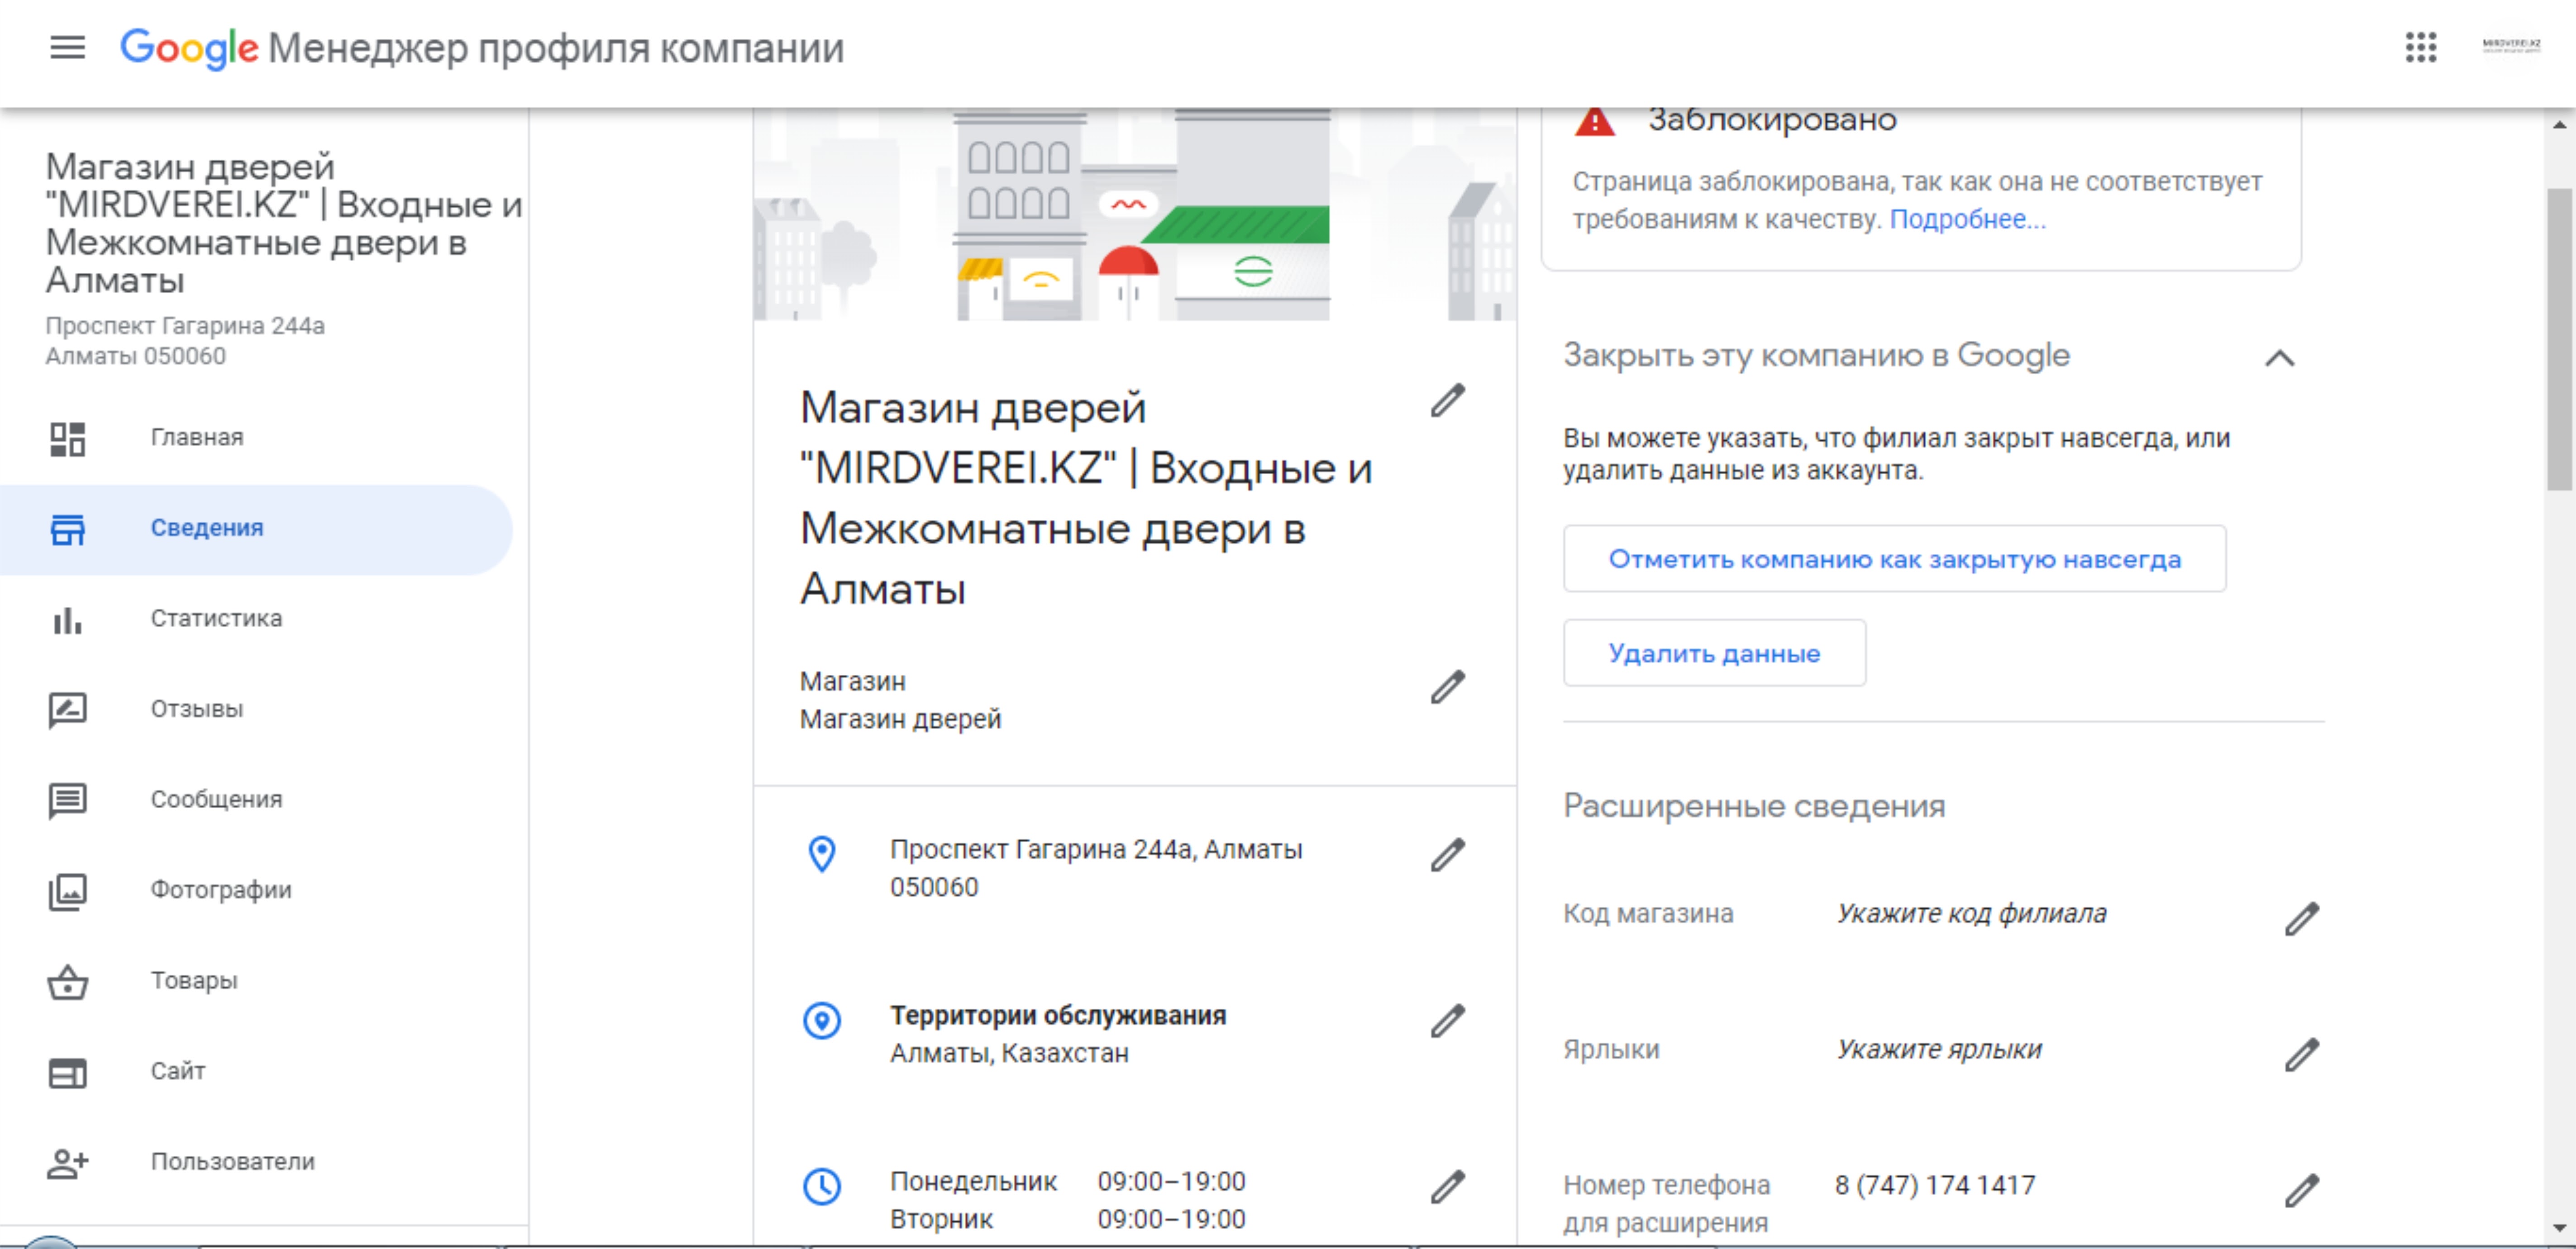
Task: Click the Google logo
Action: [189, 48]
